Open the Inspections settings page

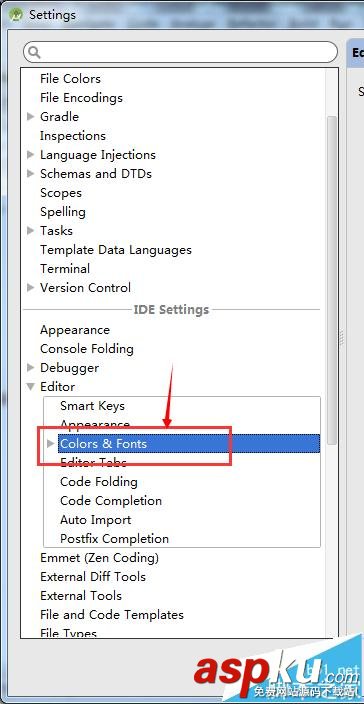coord(73,136)
